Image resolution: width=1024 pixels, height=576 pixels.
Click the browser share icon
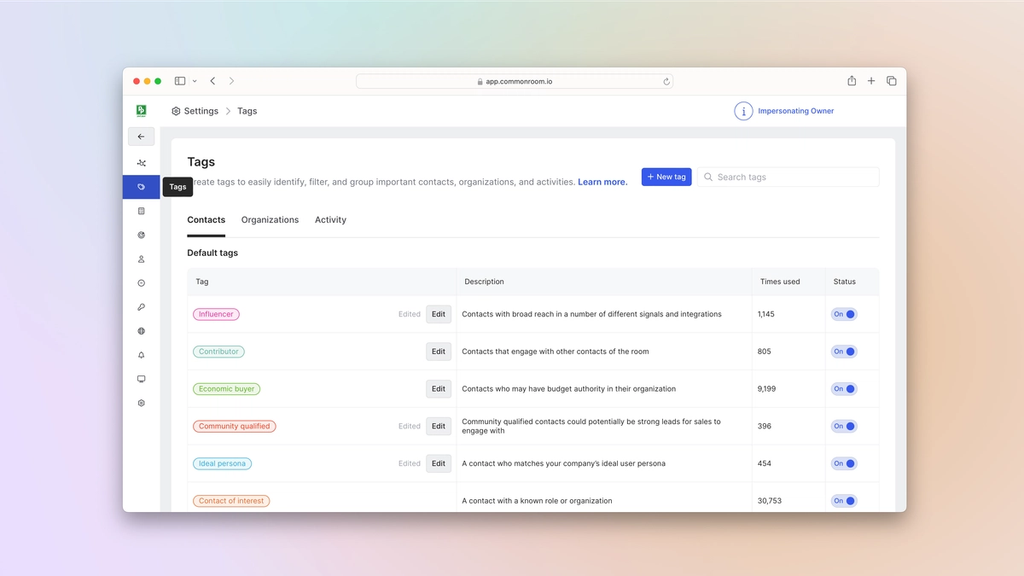(x=852, y=81)
